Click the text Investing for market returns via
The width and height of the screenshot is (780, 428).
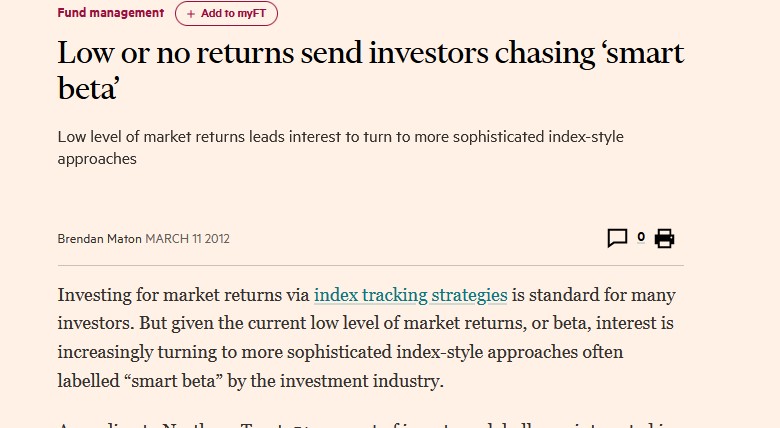pyautogui.click(x=184, y=295)
